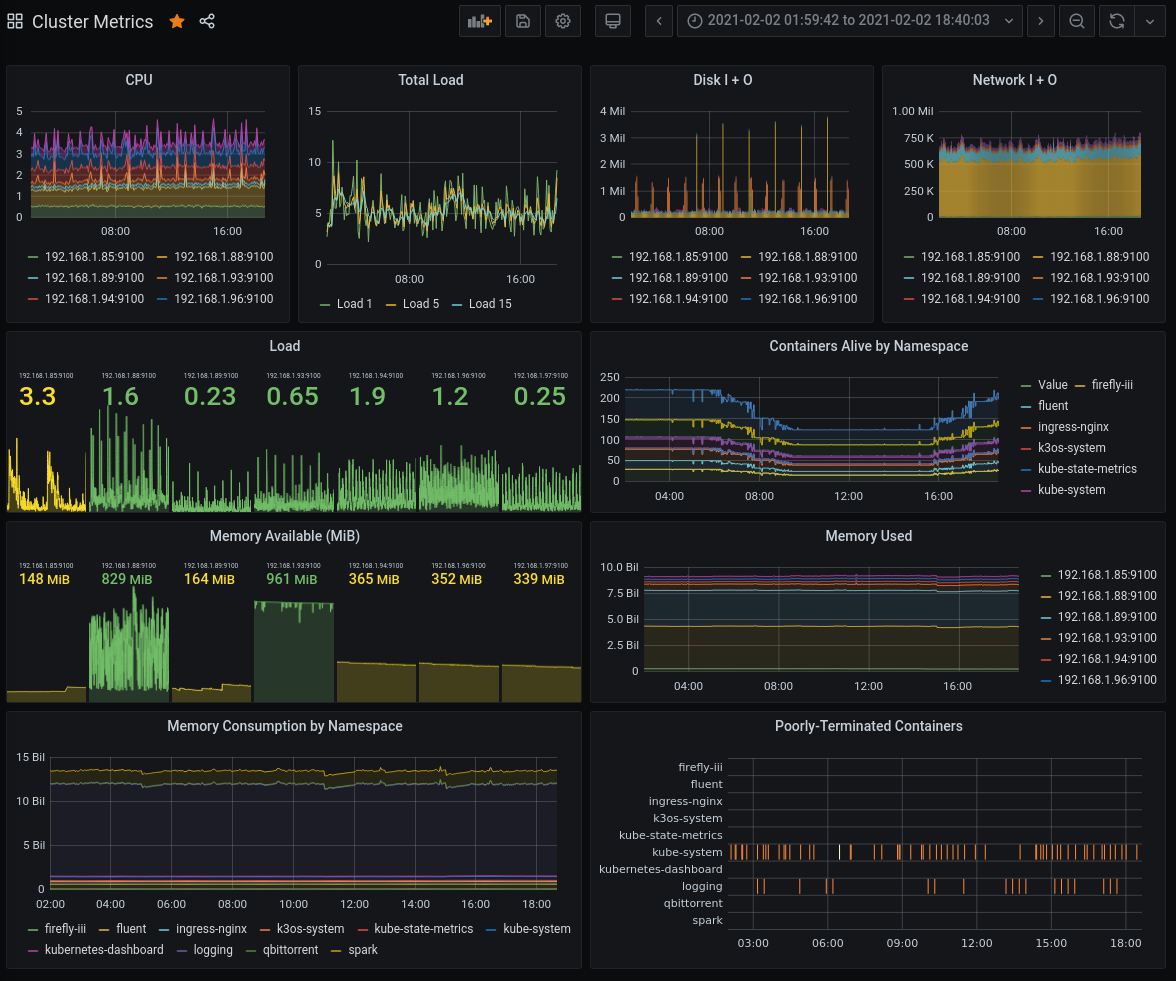The height and width of the screenshot is (981, 1176).
Task: Open the time range picker dropdown
Action: (x=849, y=21)
